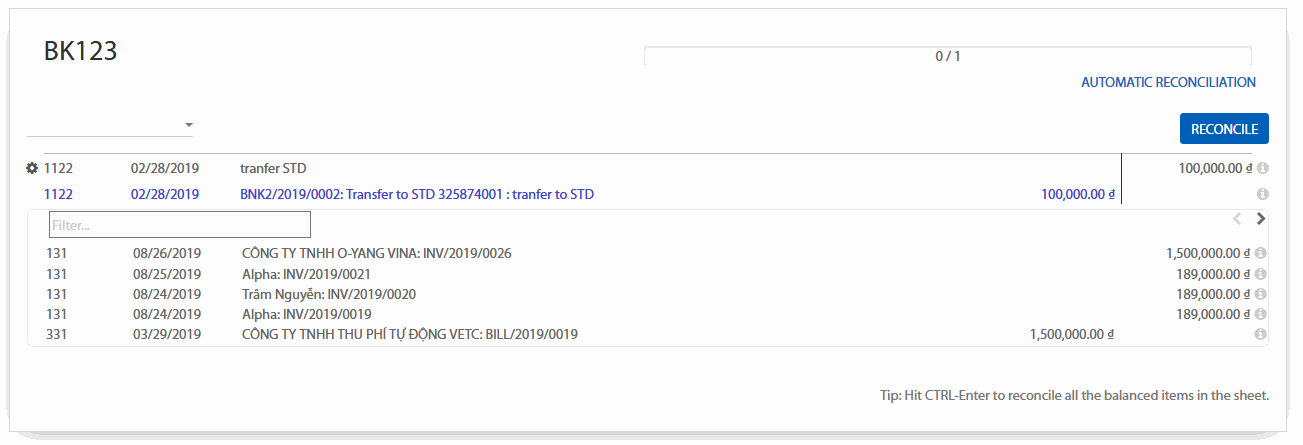The width and height of the screenshot is (1303, 445).
Task: Click info icon for Trâm Nguyễn INV/2019/0020
Action: (1262, 294)
